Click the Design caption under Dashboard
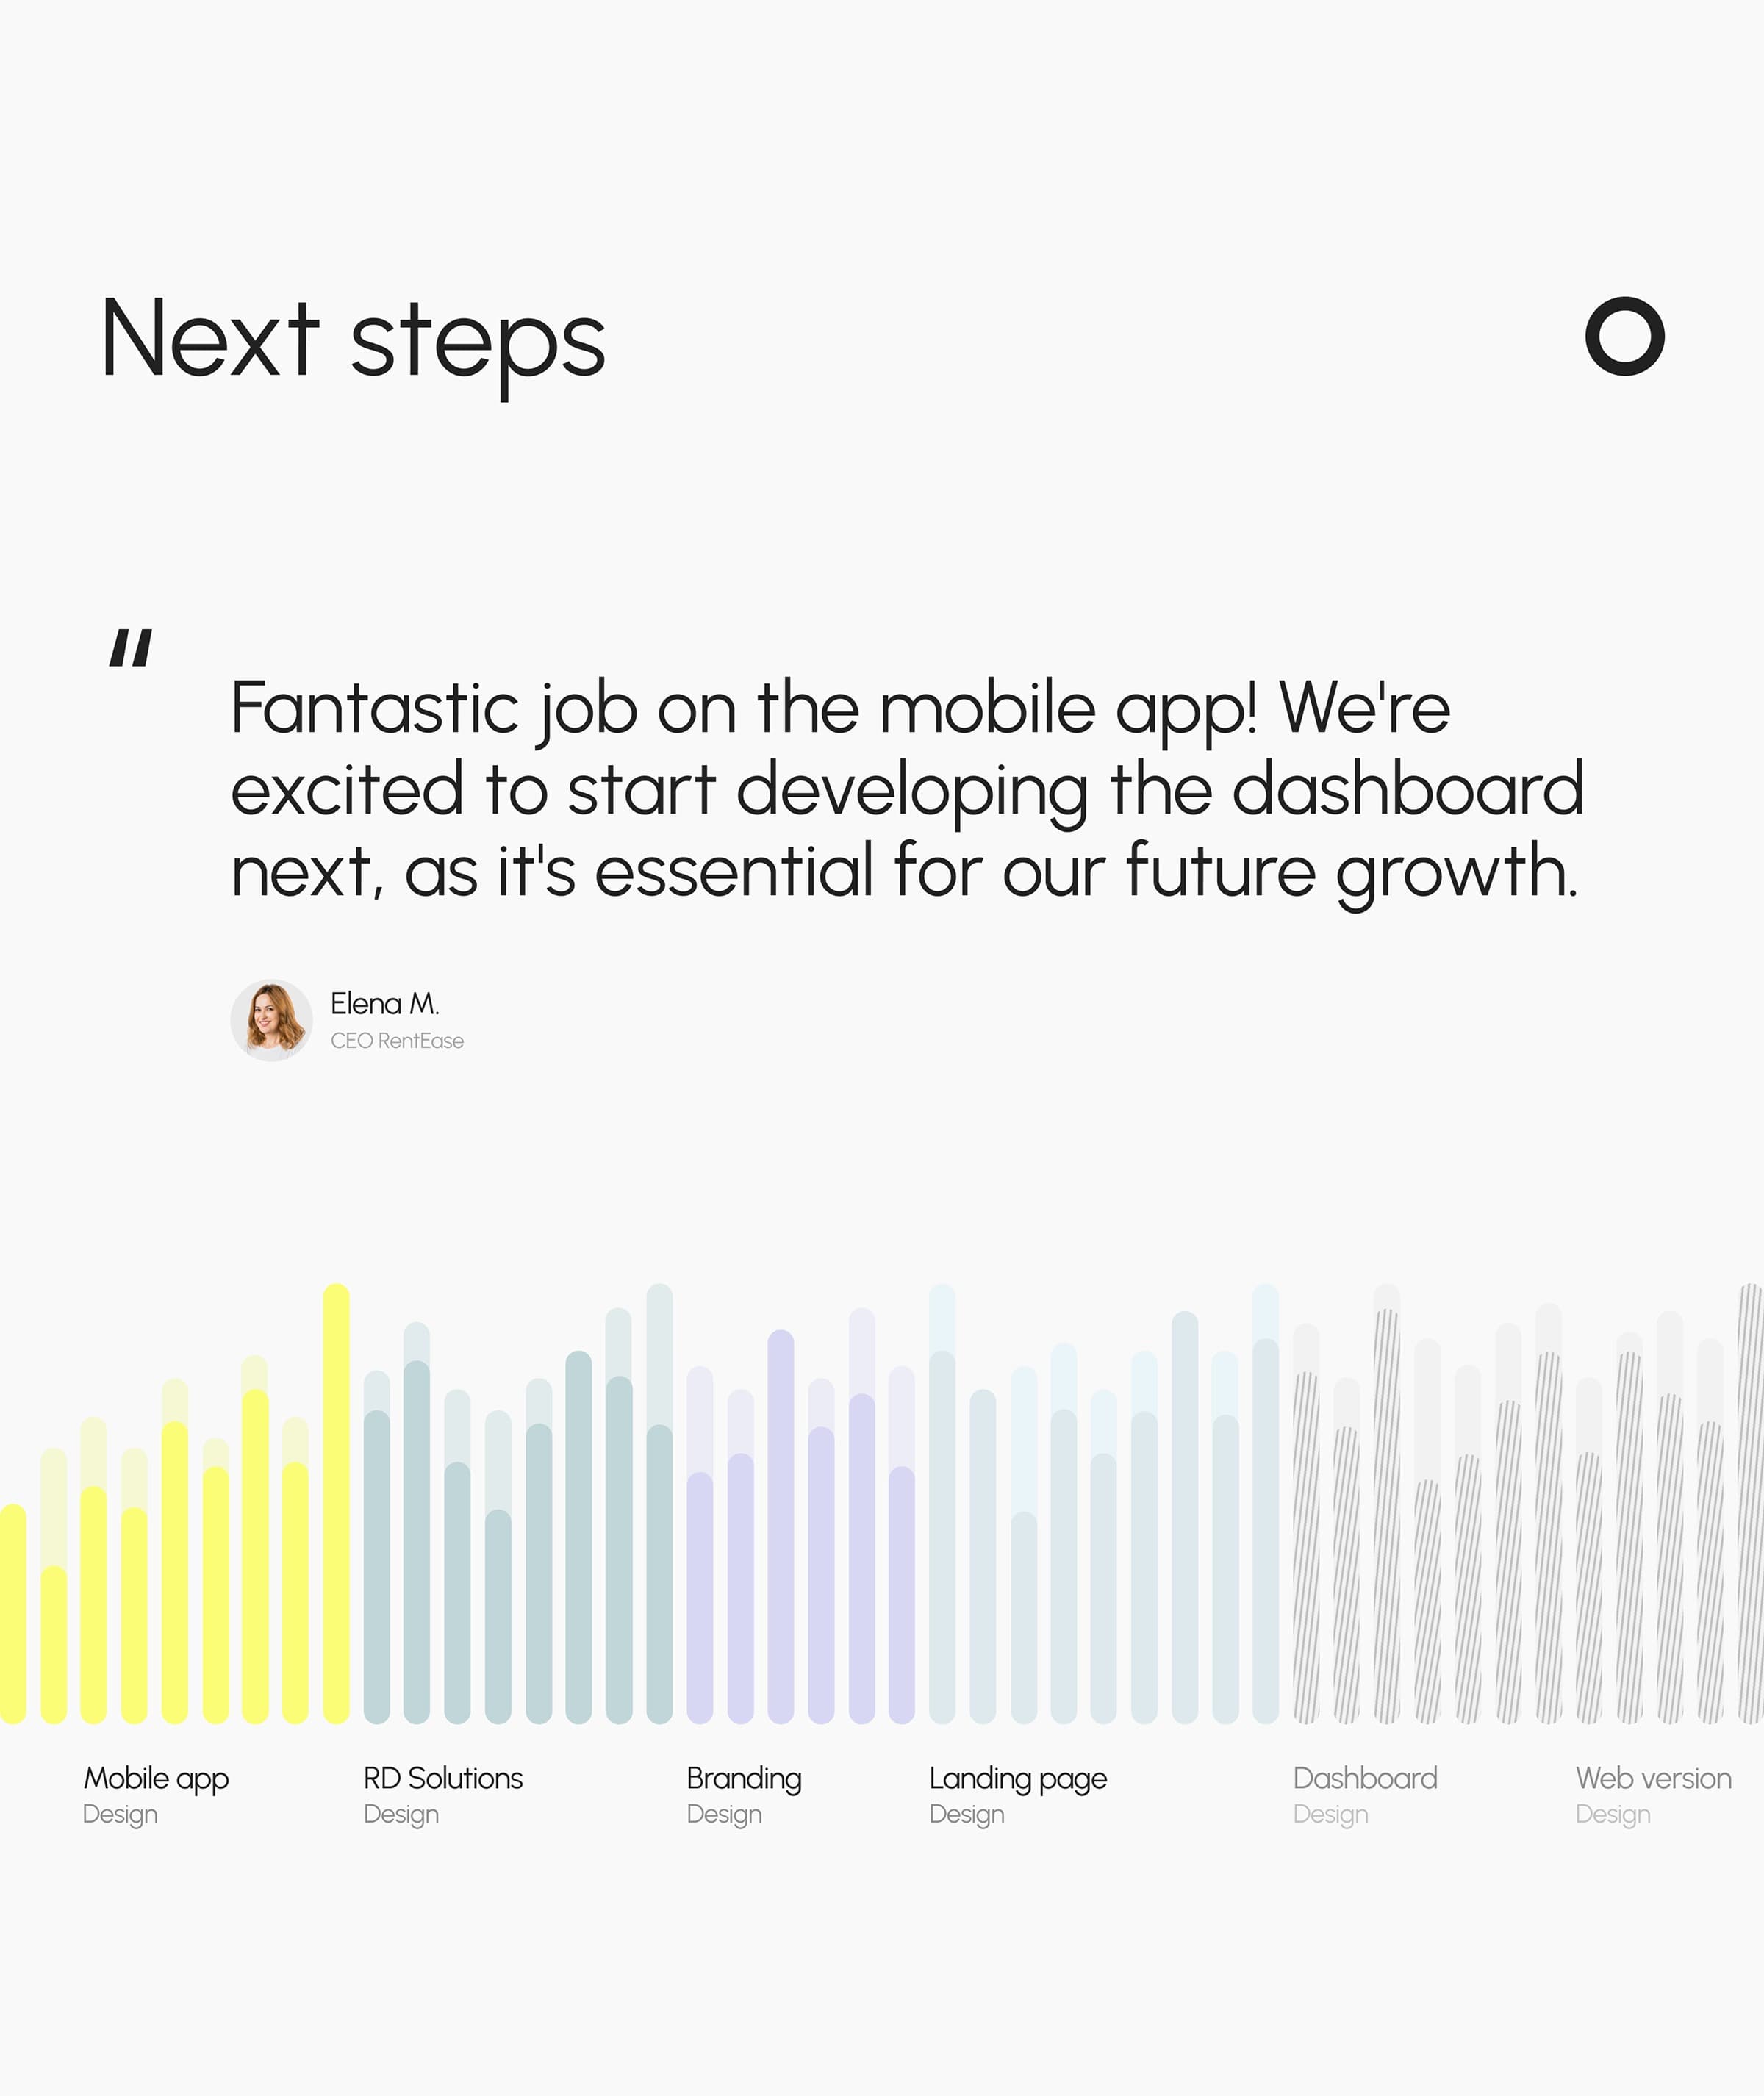1764x2096 pixels. [1330, 1814]
